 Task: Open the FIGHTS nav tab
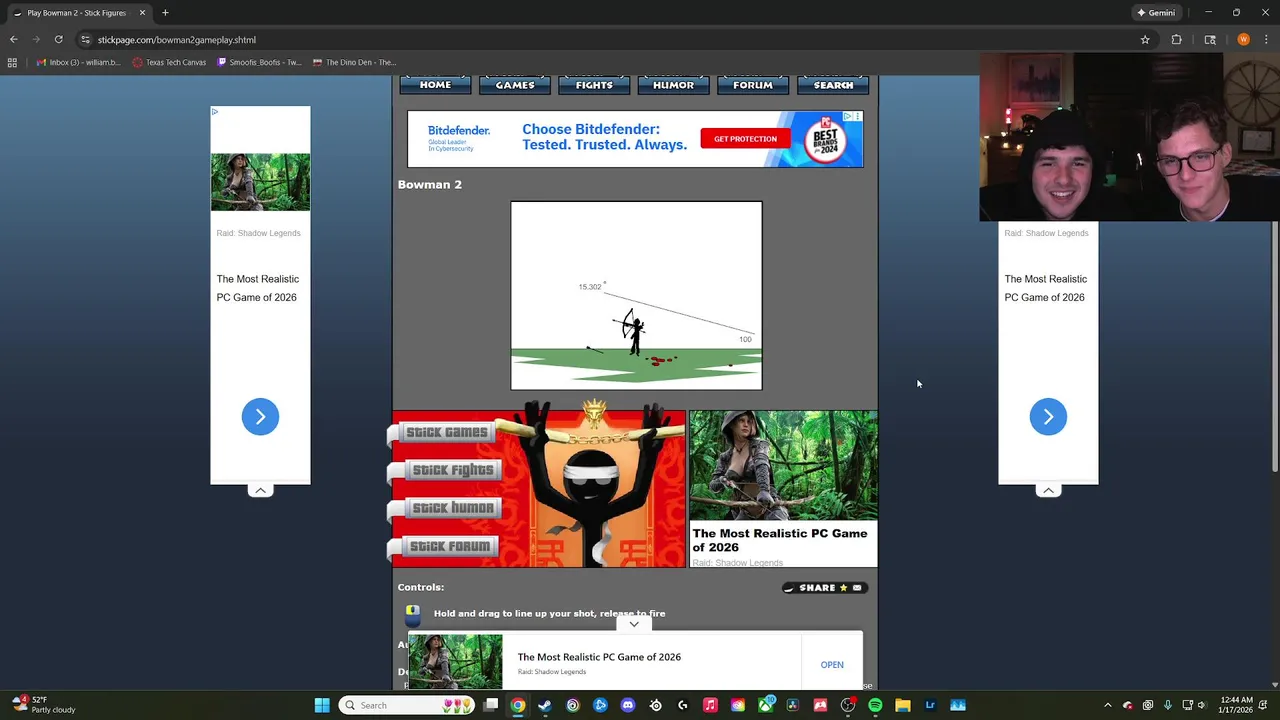[x=594, y=85]
